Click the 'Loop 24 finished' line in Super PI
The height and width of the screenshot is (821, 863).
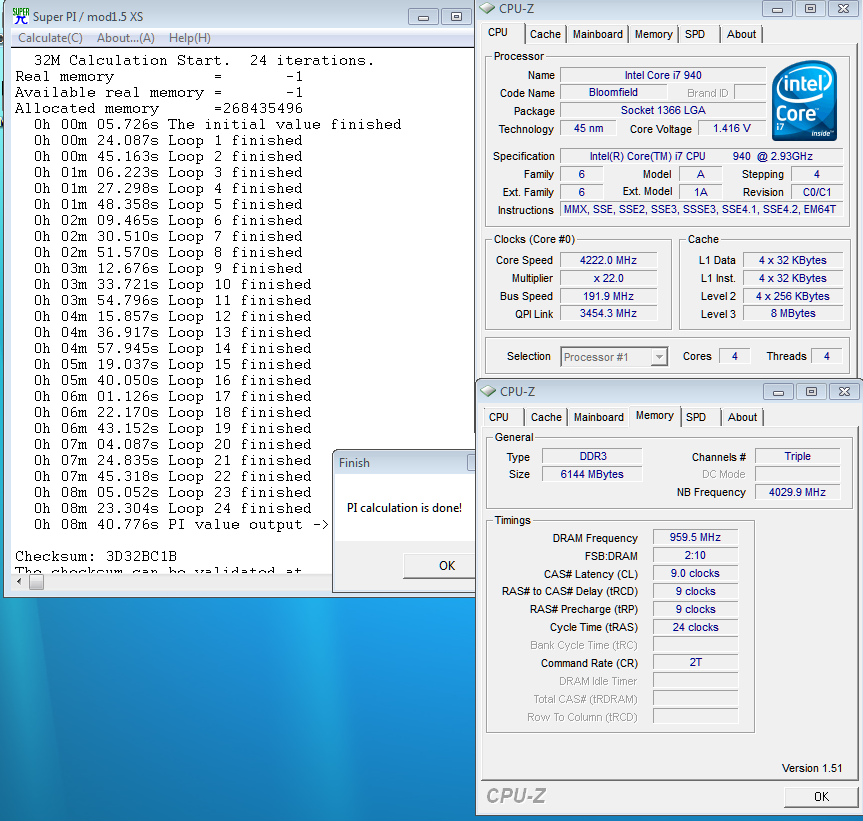173,508
